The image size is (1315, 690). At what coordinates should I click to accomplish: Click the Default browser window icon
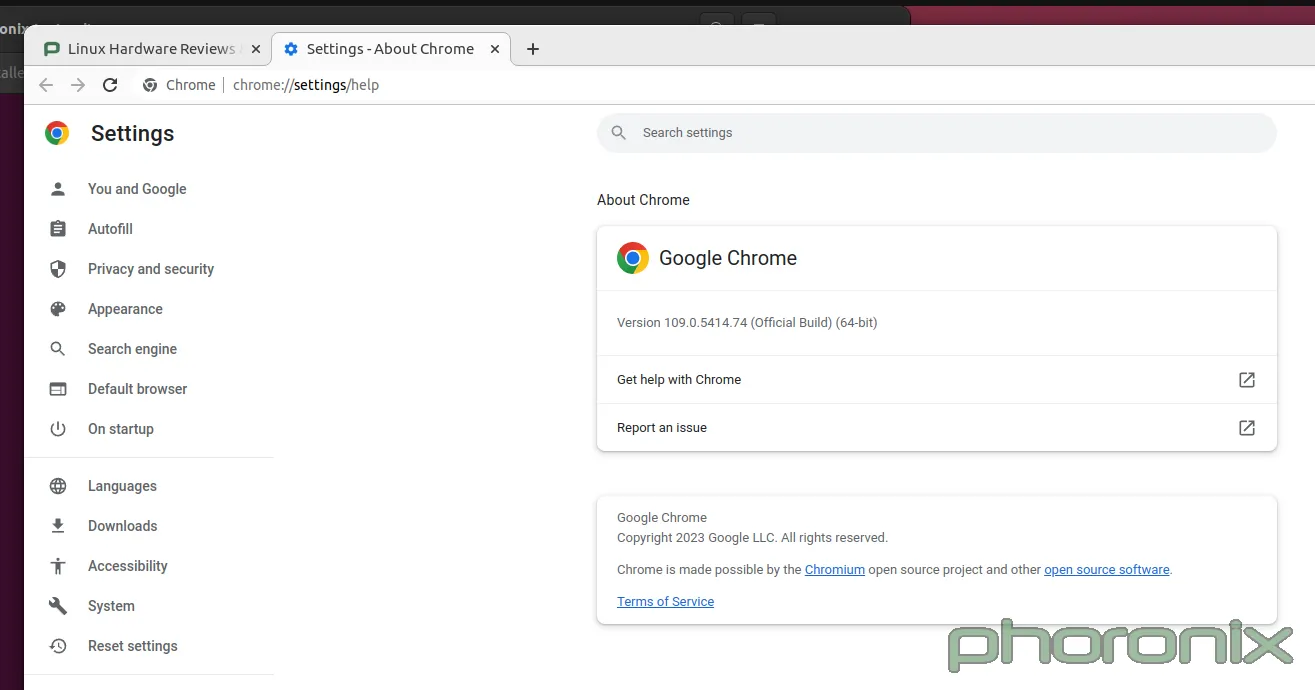pyautogui.click(x=58, y=389)
